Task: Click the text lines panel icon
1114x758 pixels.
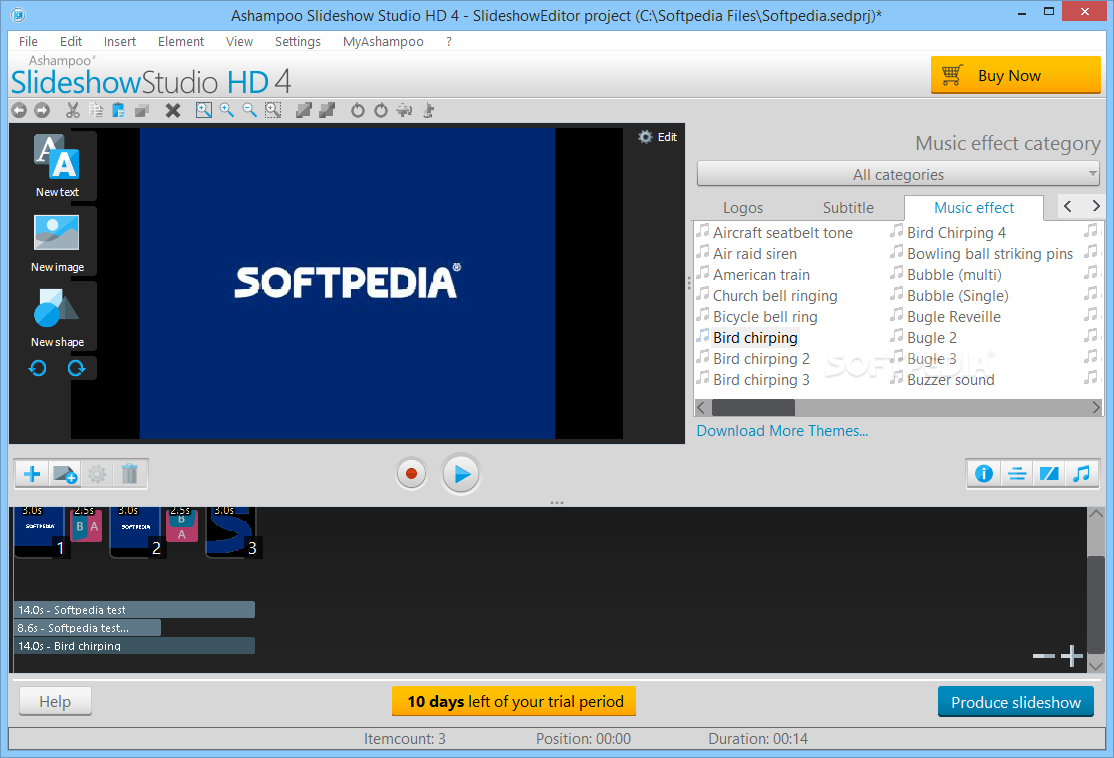Action: 1017,474
